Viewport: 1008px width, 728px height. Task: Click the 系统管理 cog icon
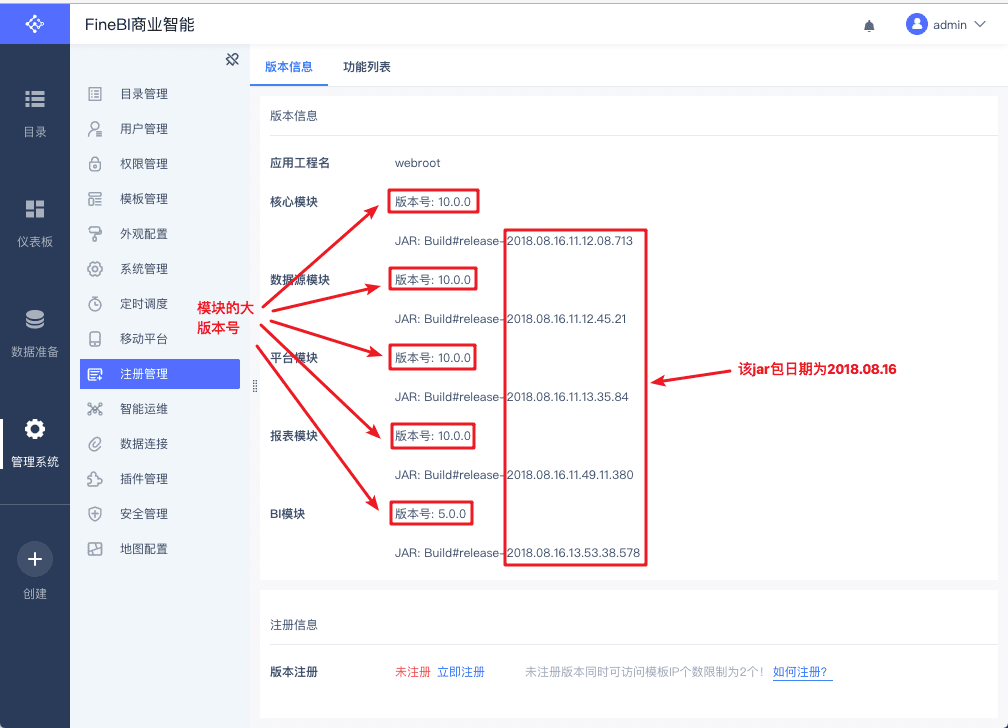[x=95, y=269]
